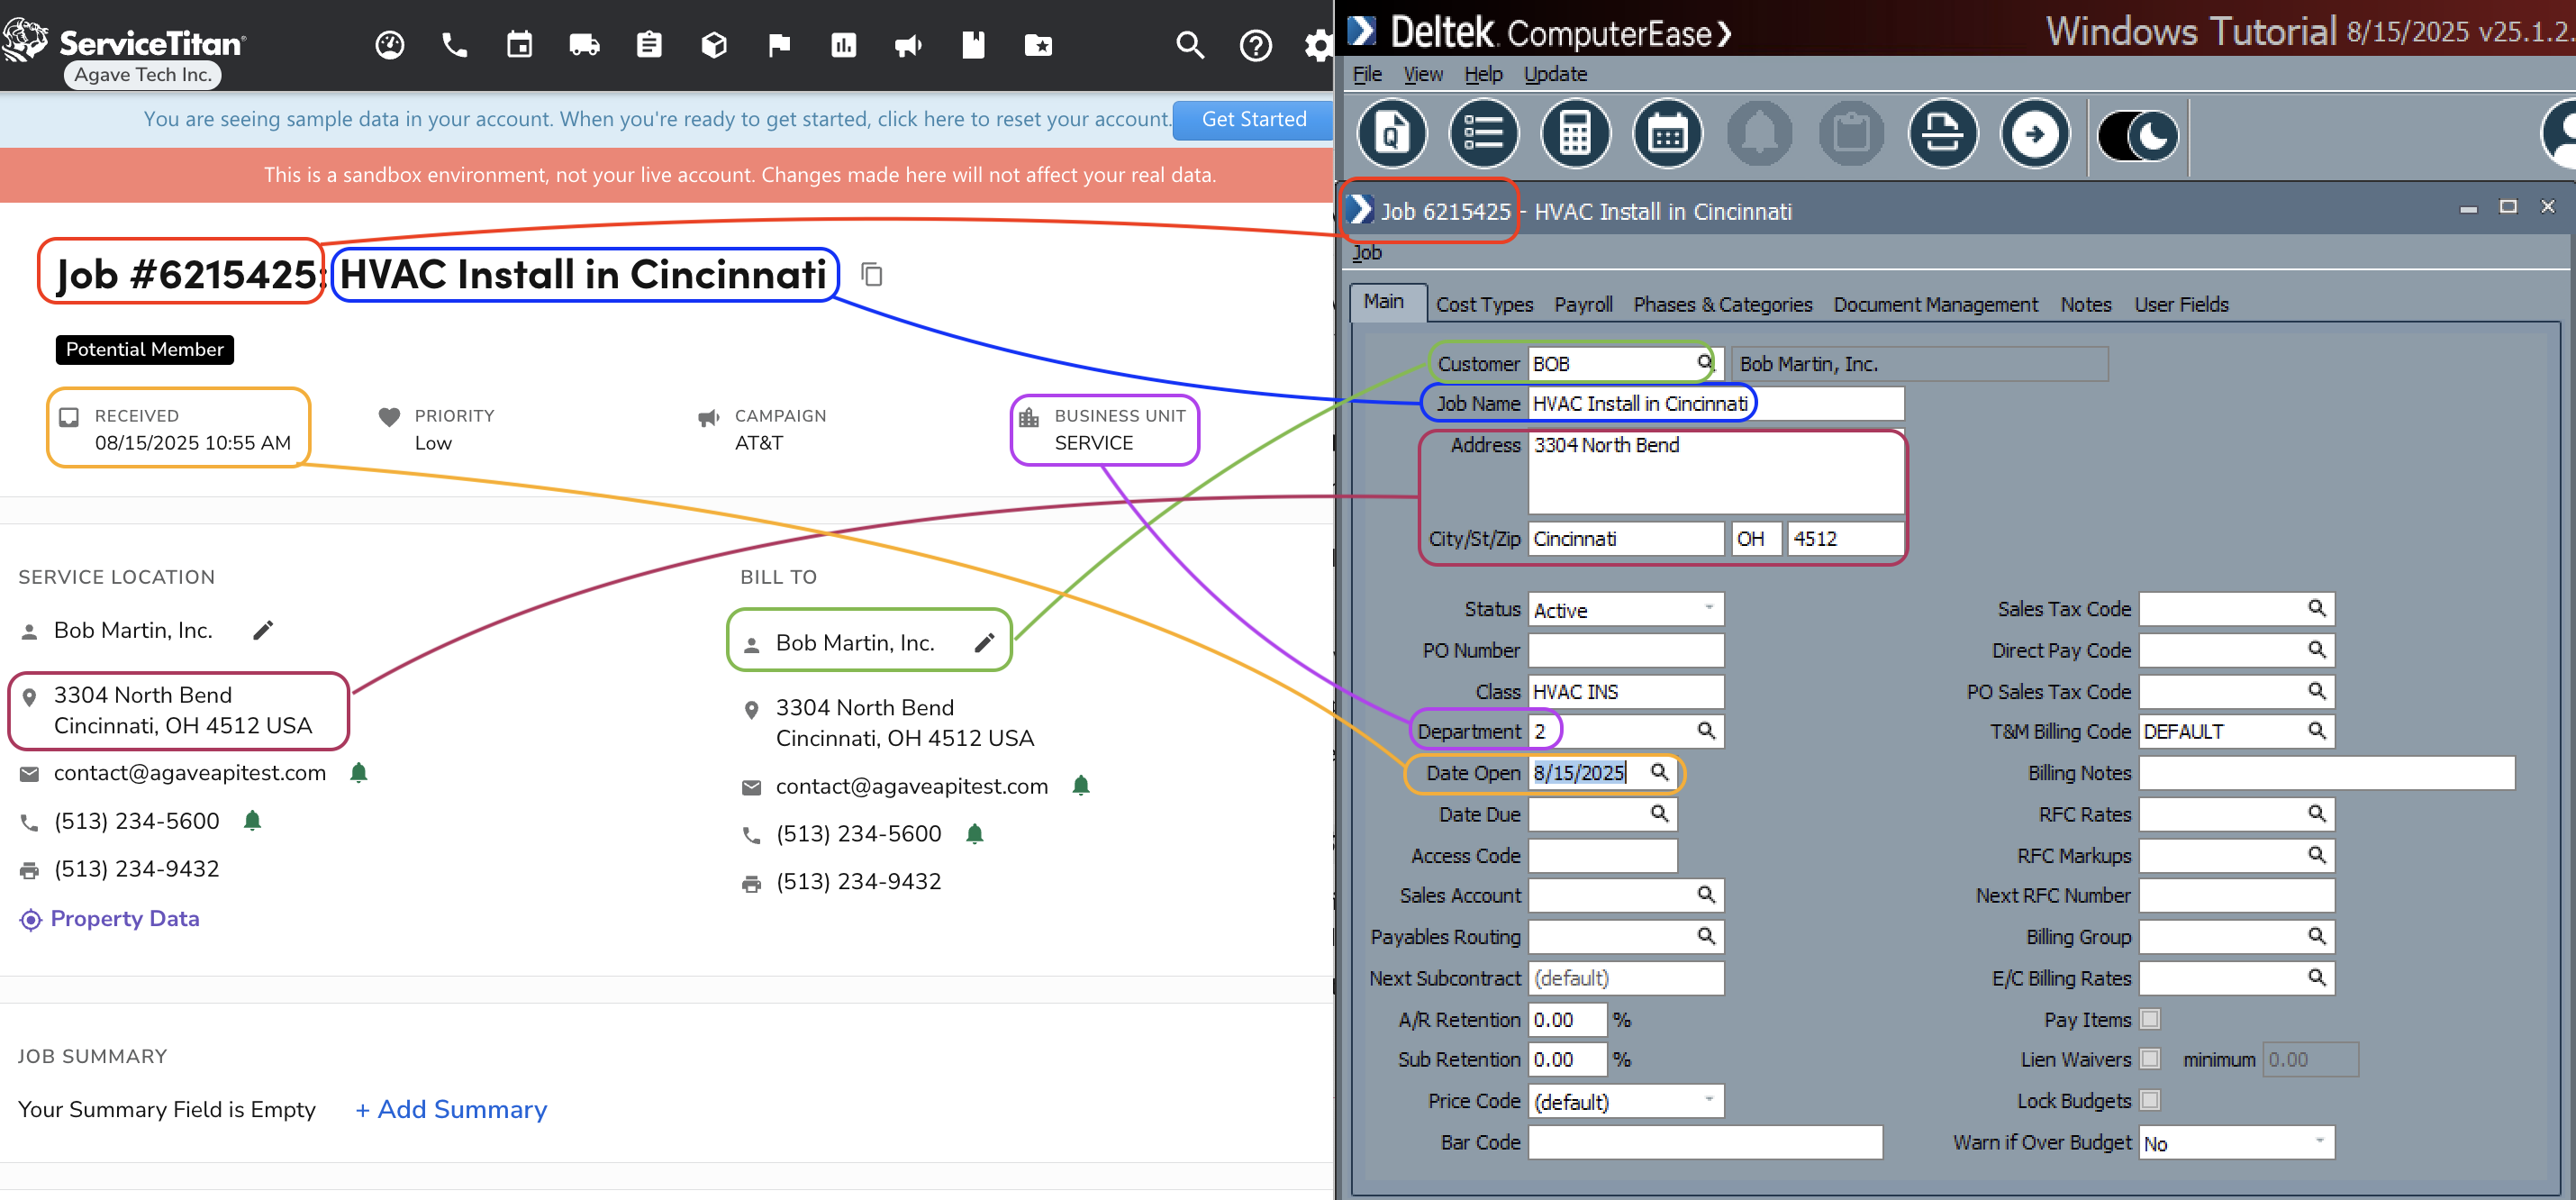Open the phone calls icon in ServiceTitan
Image resolution: width=2576 pixels, height=1200 pixels.
click(454, 45)
